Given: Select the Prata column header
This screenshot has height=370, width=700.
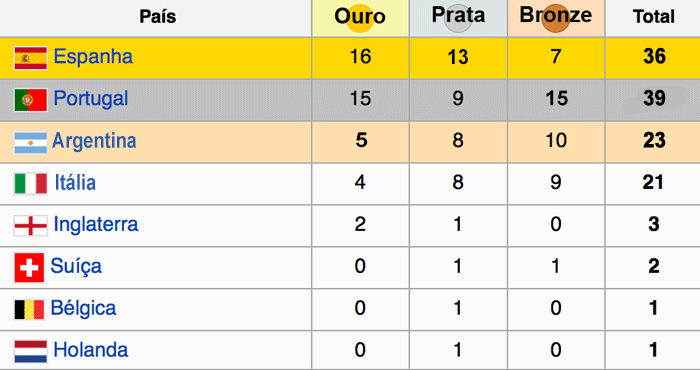Looking at the screenshot, I should pyautogui.click(x=458, y=18).
